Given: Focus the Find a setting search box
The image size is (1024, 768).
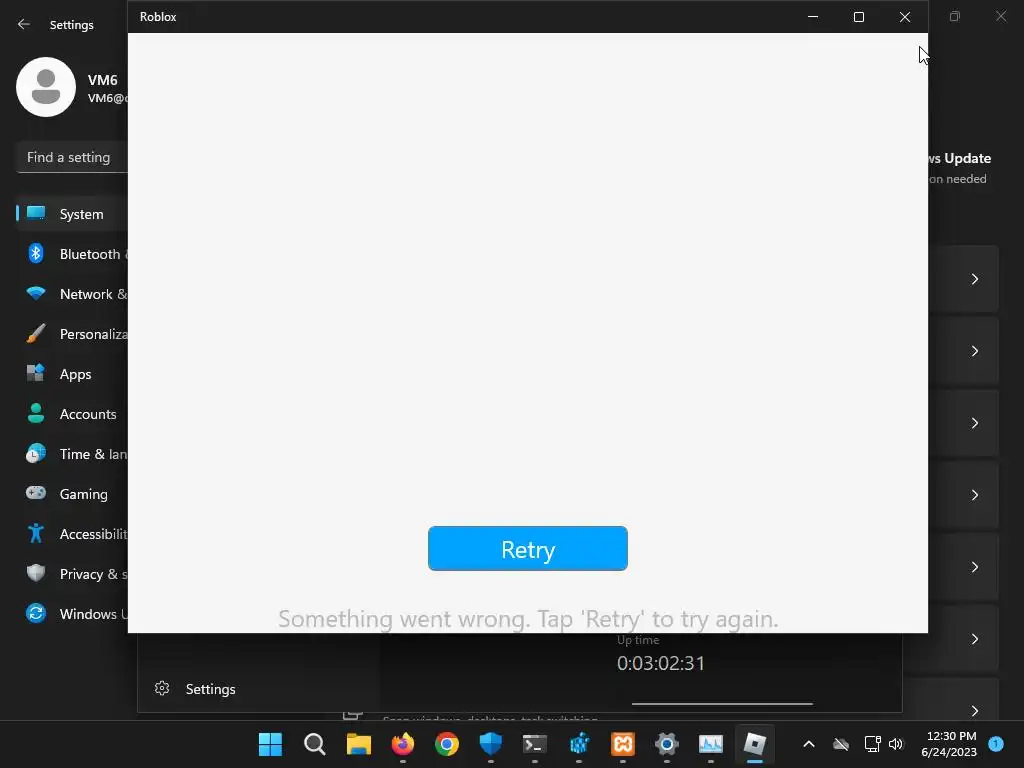Looking at the screenshot, I should 72,157.
